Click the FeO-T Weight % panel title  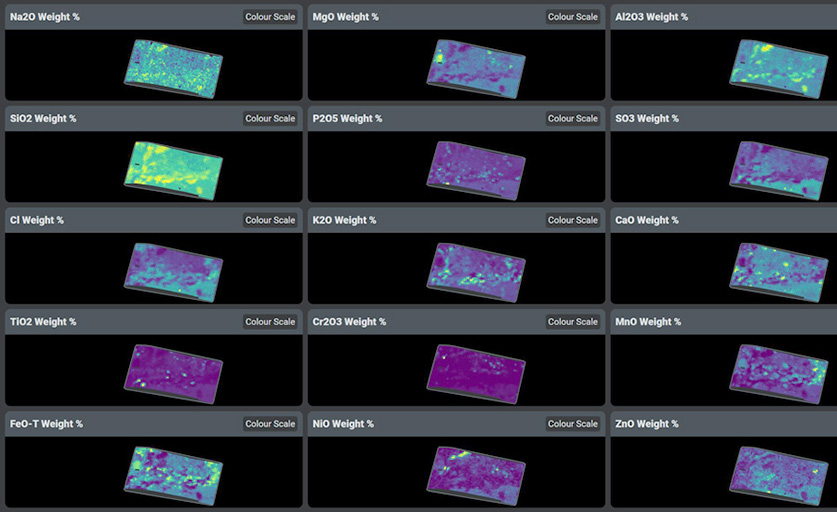[46, 423]
